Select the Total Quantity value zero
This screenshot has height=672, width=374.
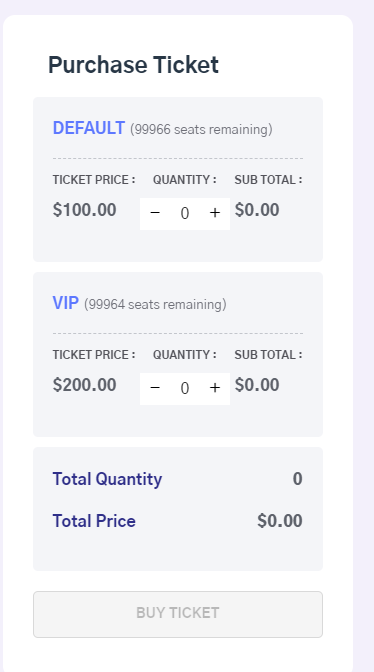298,479
